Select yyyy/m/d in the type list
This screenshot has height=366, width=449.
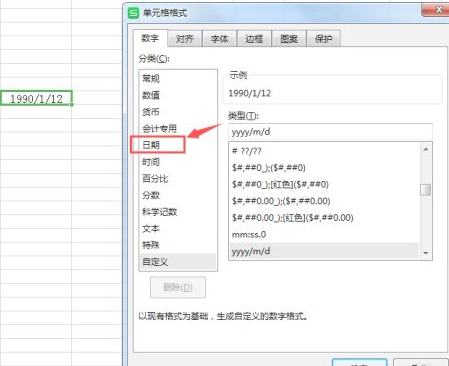pyautogui.click(x=325, y=251)
